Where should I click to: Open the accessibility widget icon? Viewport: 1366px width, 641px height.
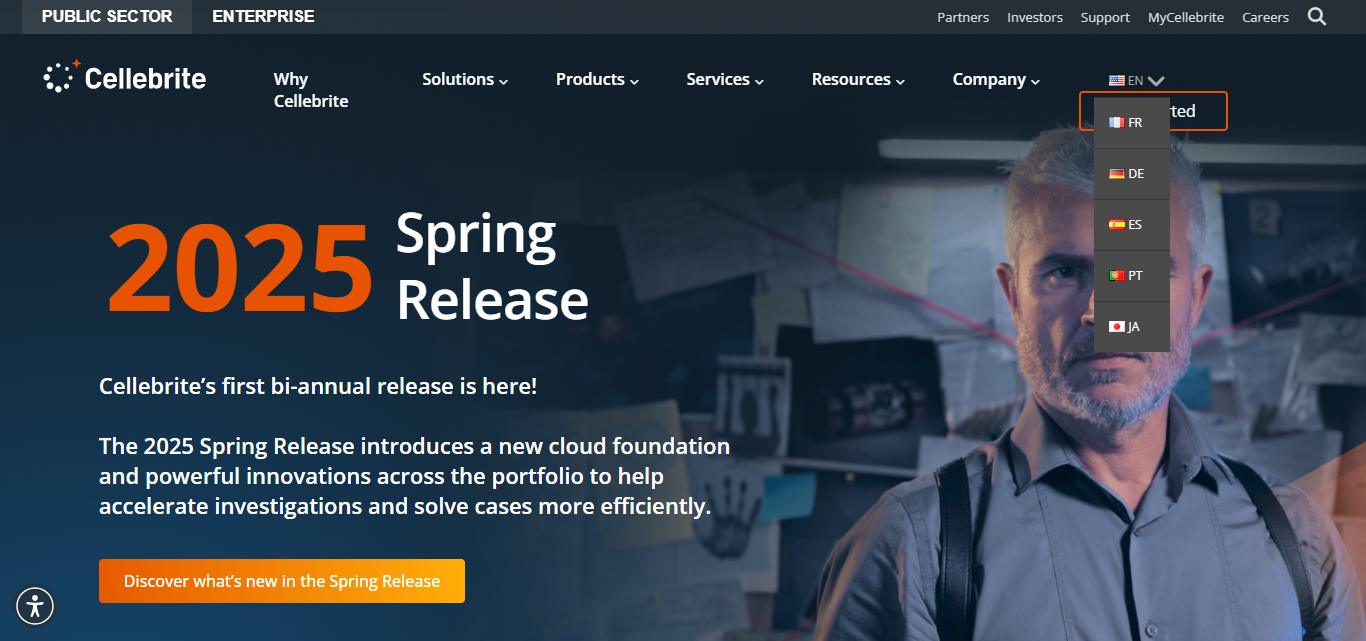35,605
